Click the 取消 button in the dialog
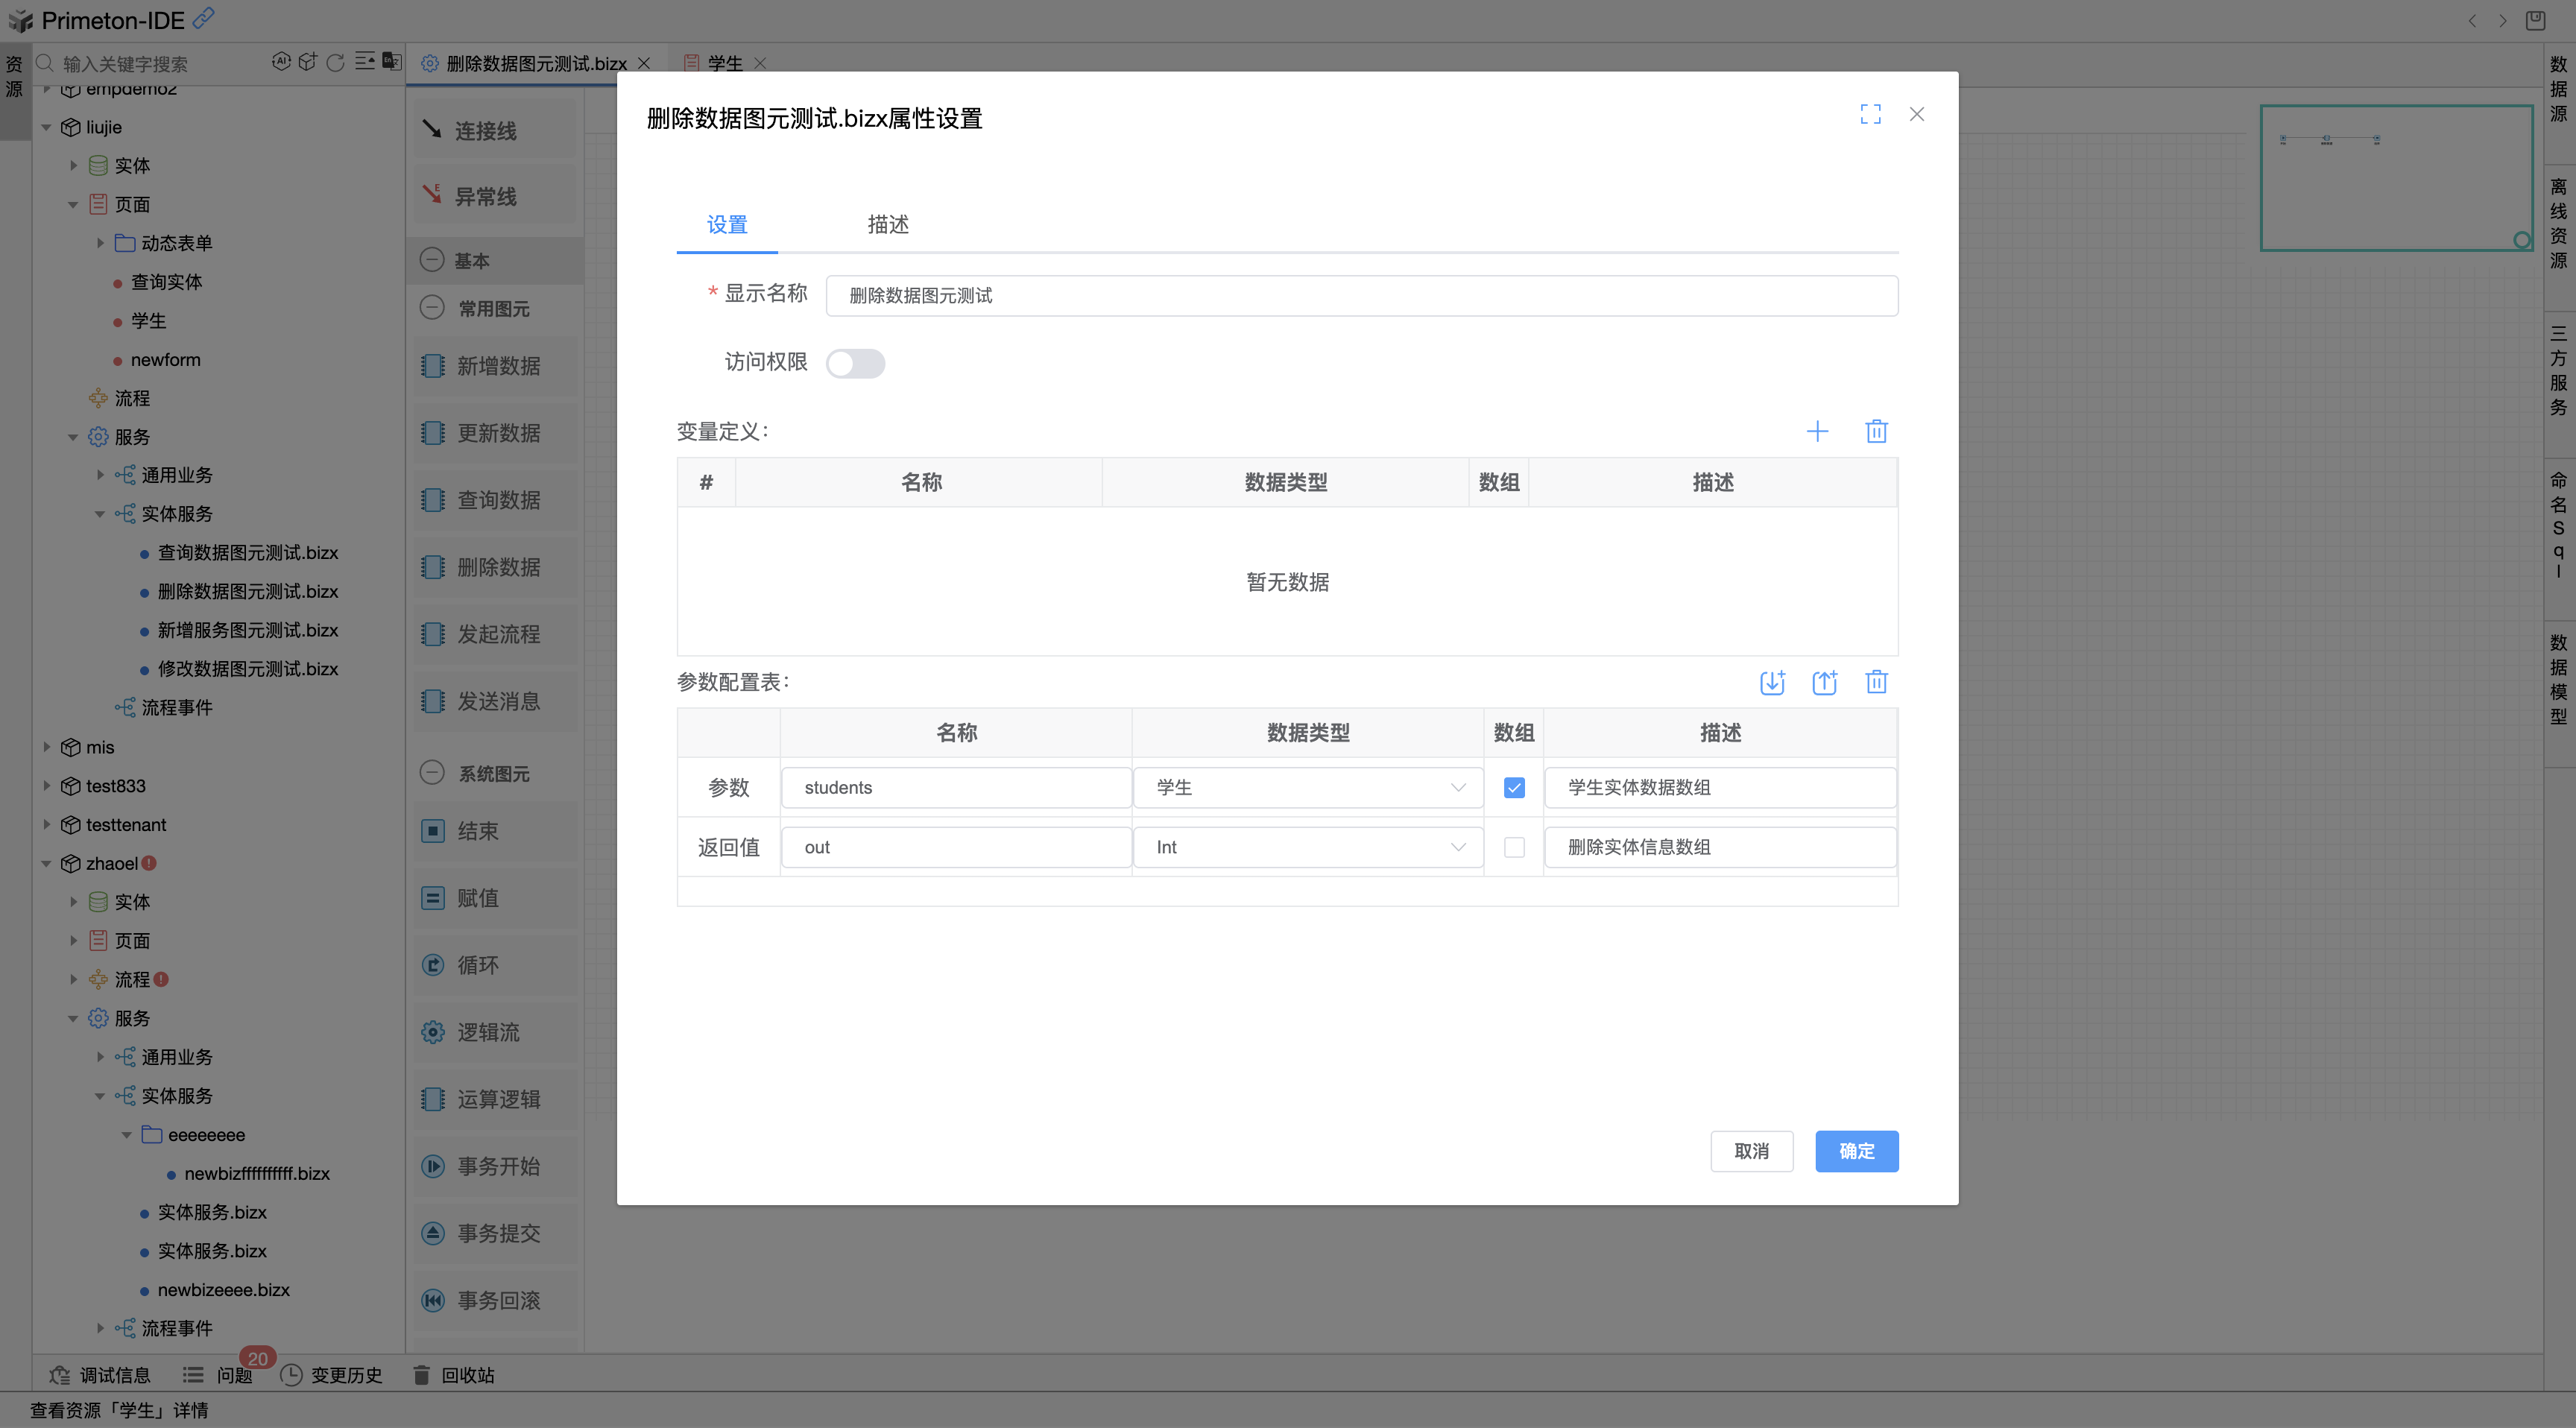Viewport: 2576px width, 1428px height. [1752, 1151]
